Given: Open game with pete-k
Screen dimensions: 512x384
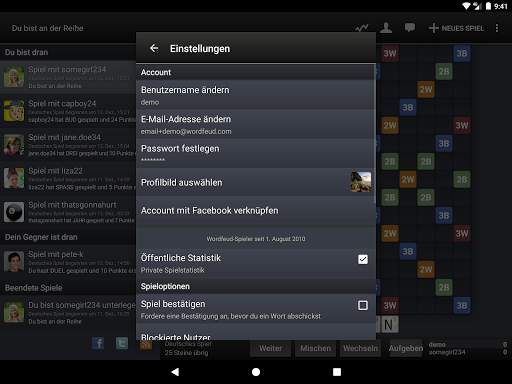Looking at the screenshot, I should (x=68, y=262).
